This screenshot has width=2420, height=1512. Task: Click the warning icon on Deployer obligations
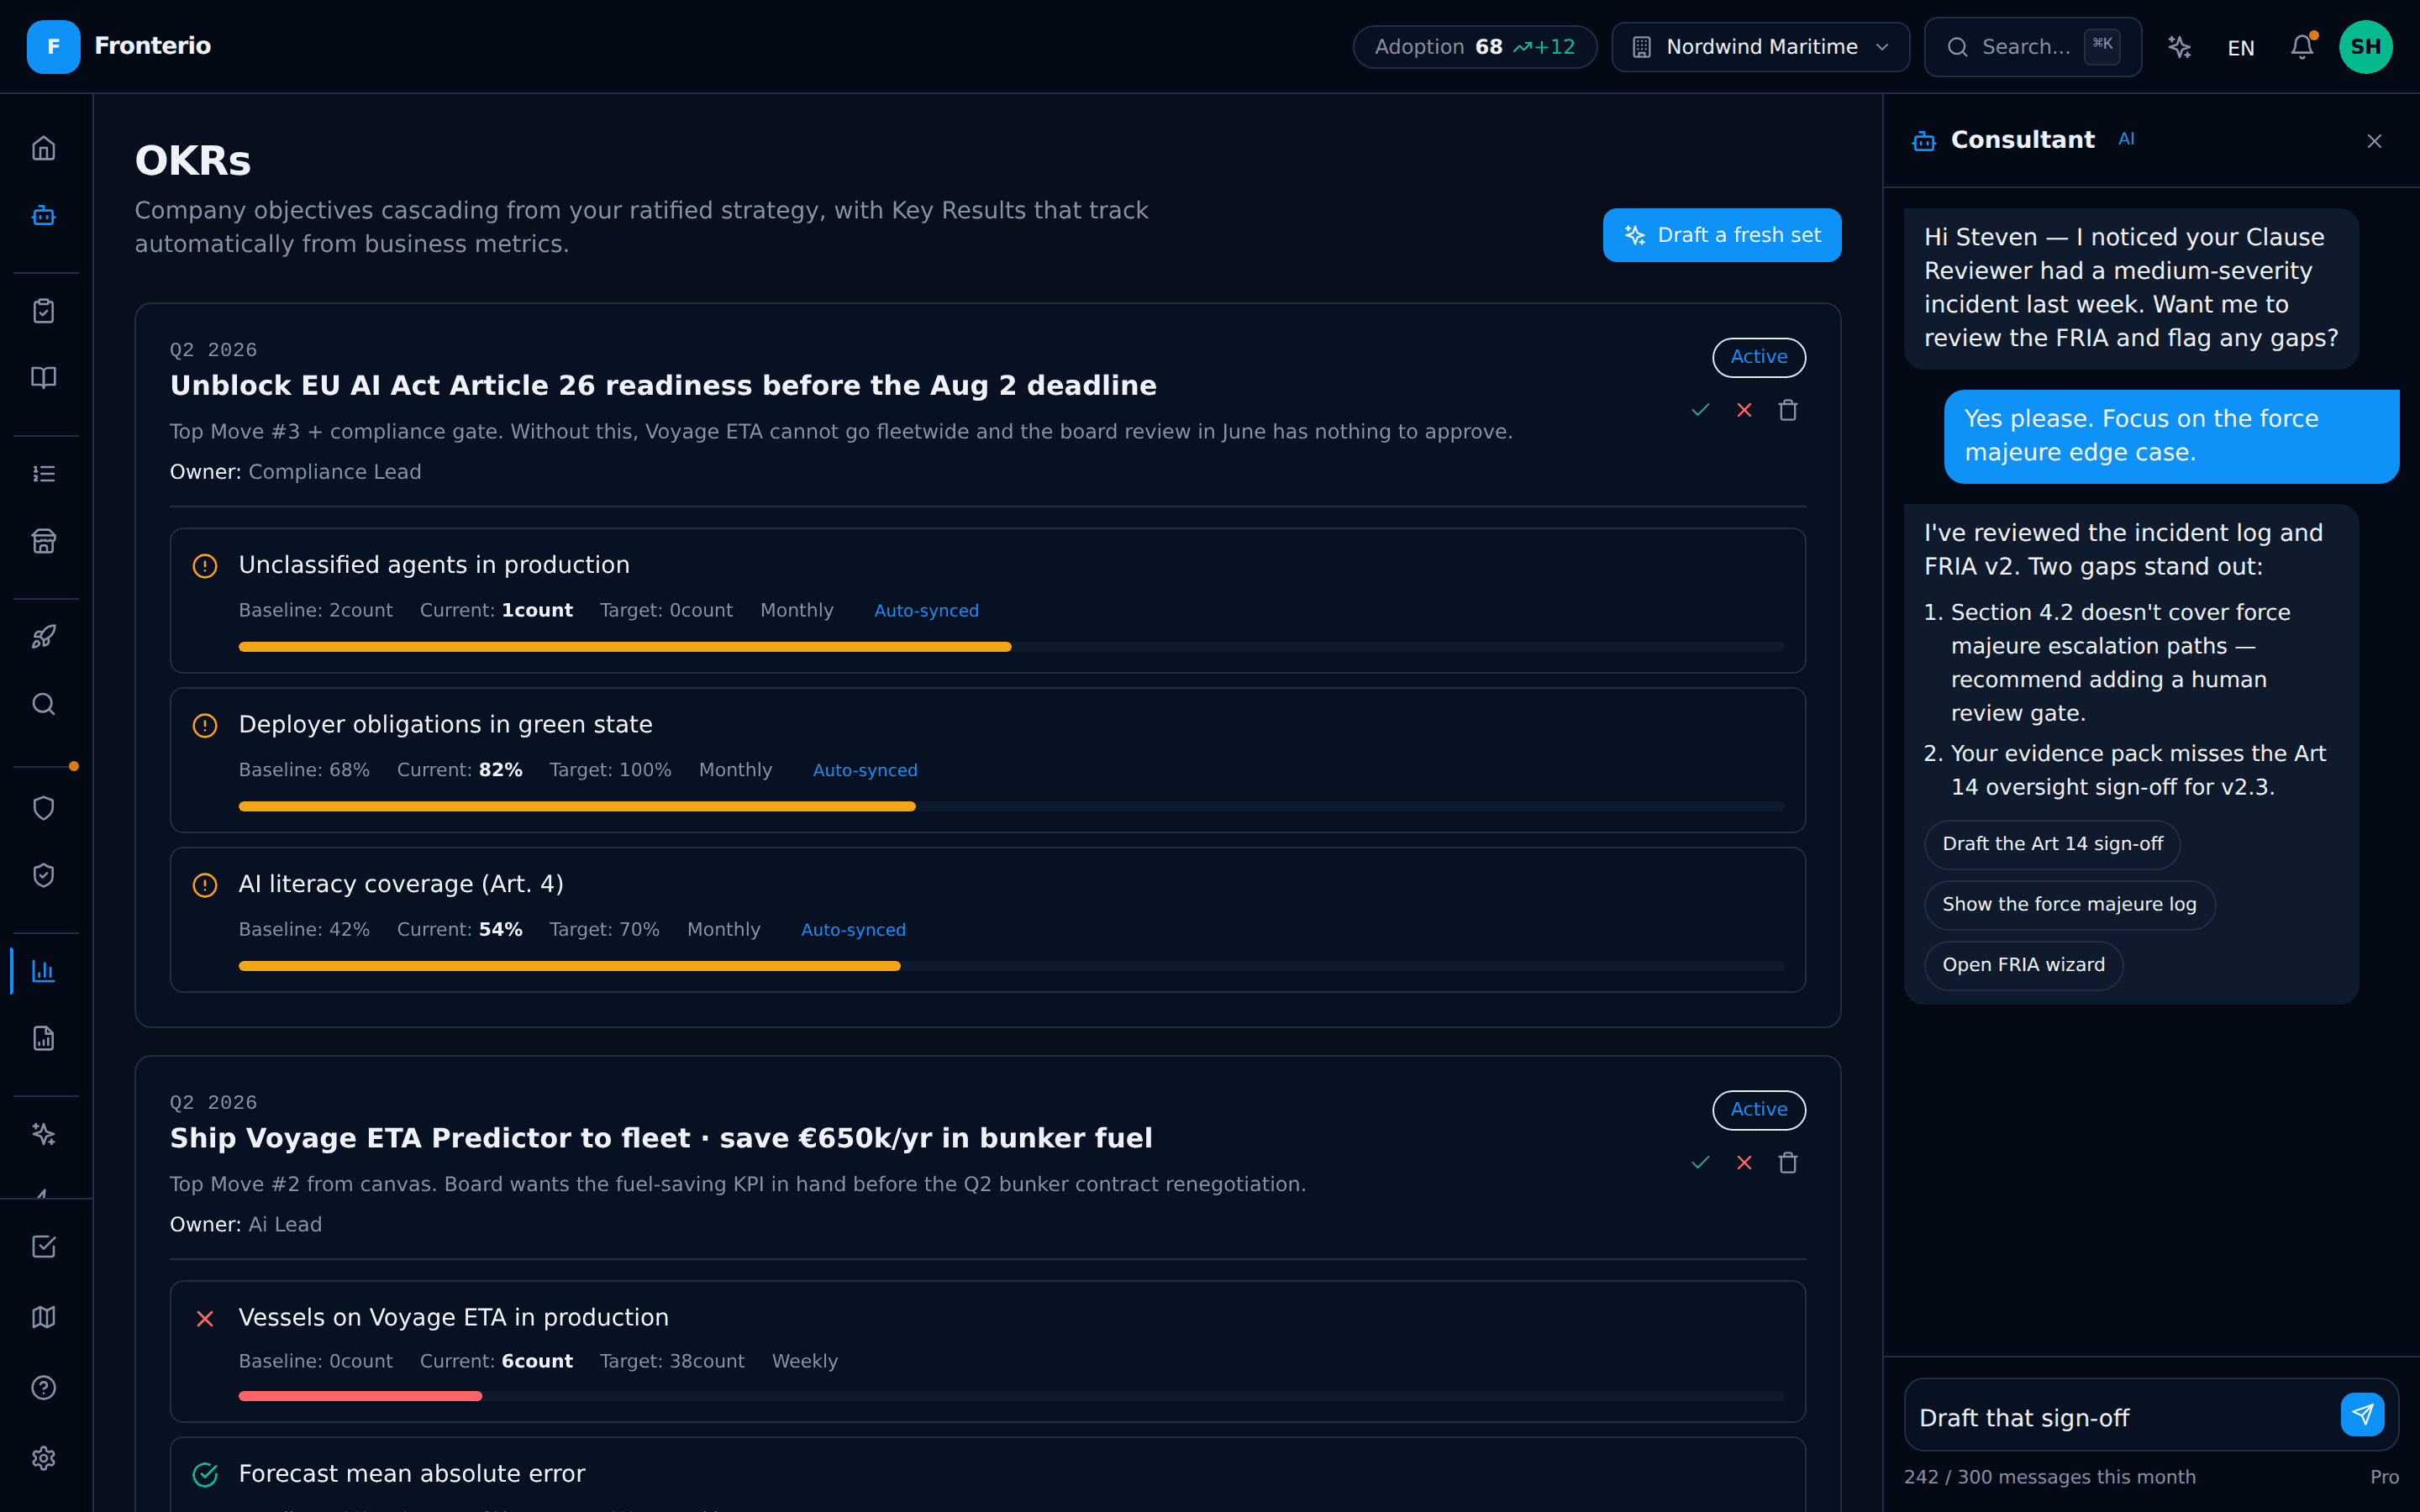point(205,725)
